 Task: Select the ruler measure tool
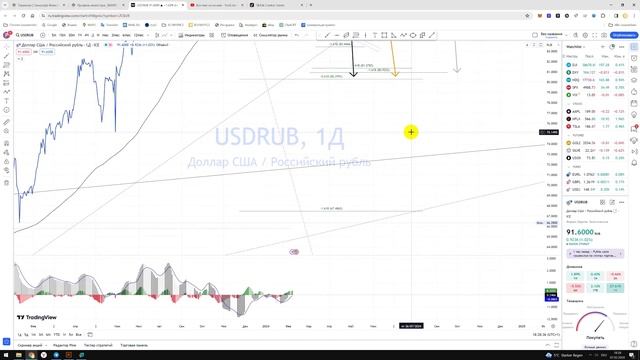(6, 122)
